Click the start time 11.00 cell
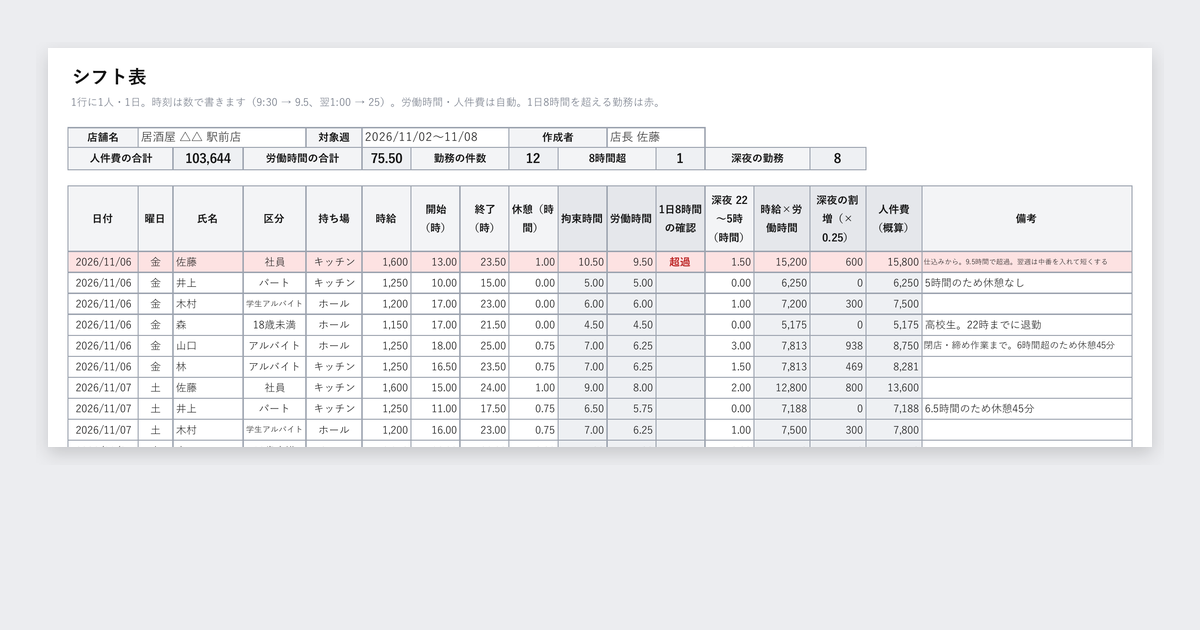Viewport: 1200px width, 630px height. [435, 409]
